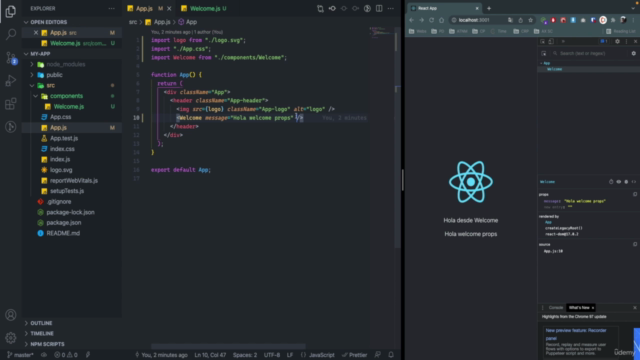The width and height of the screenshot is (640, 360).
Task: Open reportWebVitals.js in the file tree
Action: coord(74,180)
